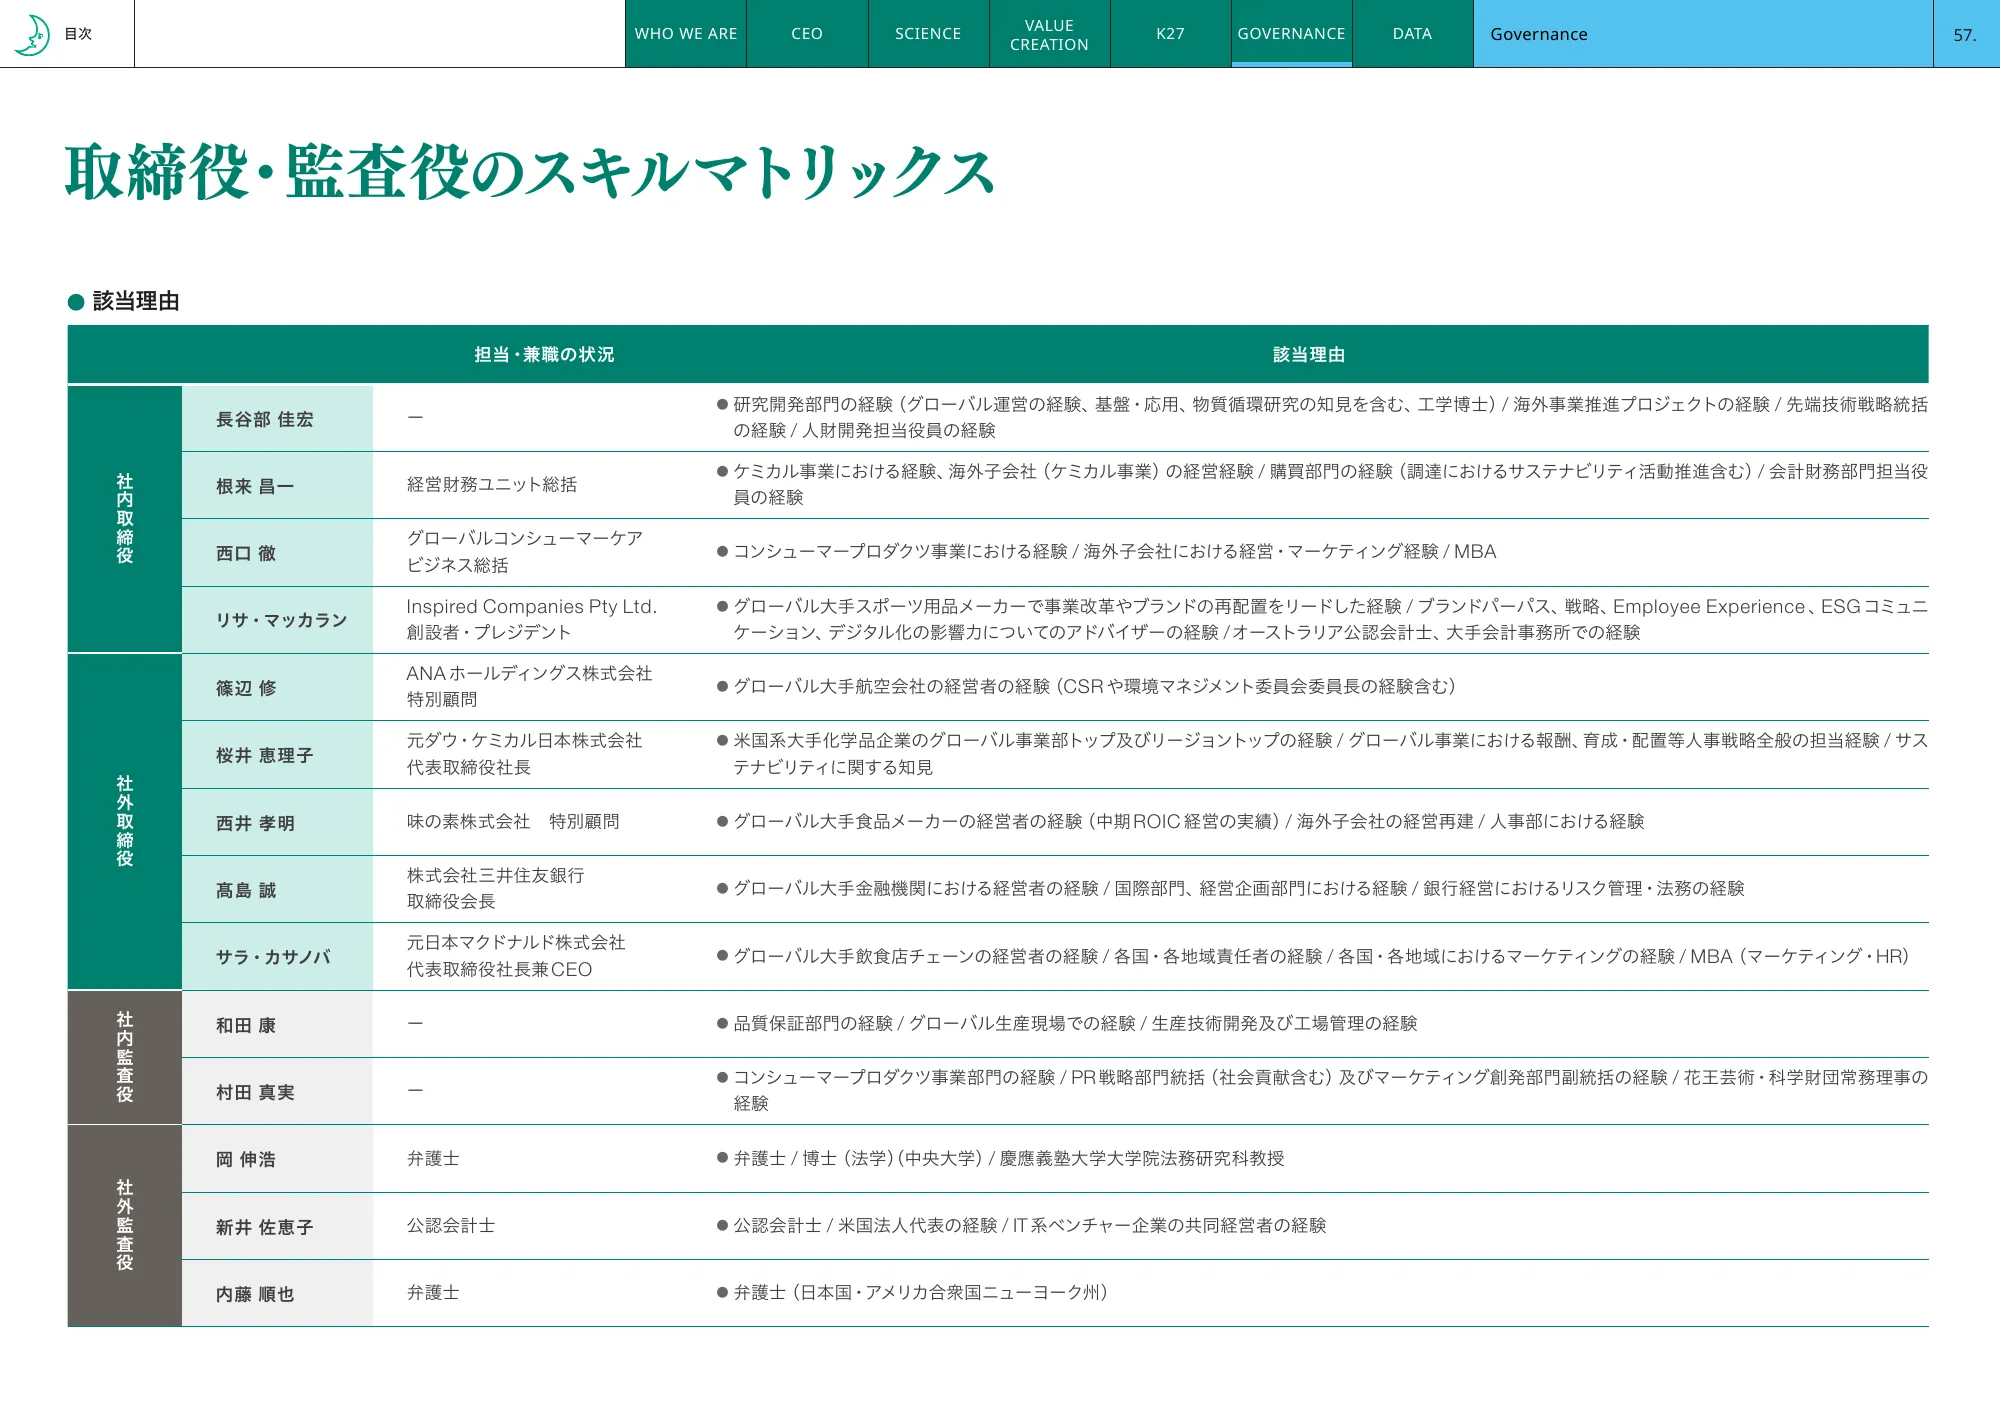Click the bullet icon beside 該当理由 heading

point(74,299)
